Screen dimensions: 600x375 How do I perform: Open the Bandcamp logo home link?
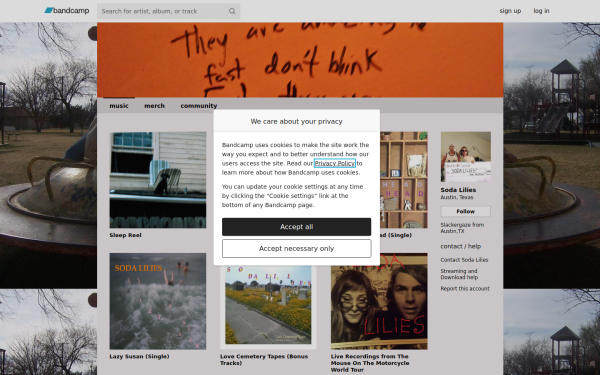tap(67, 11)
